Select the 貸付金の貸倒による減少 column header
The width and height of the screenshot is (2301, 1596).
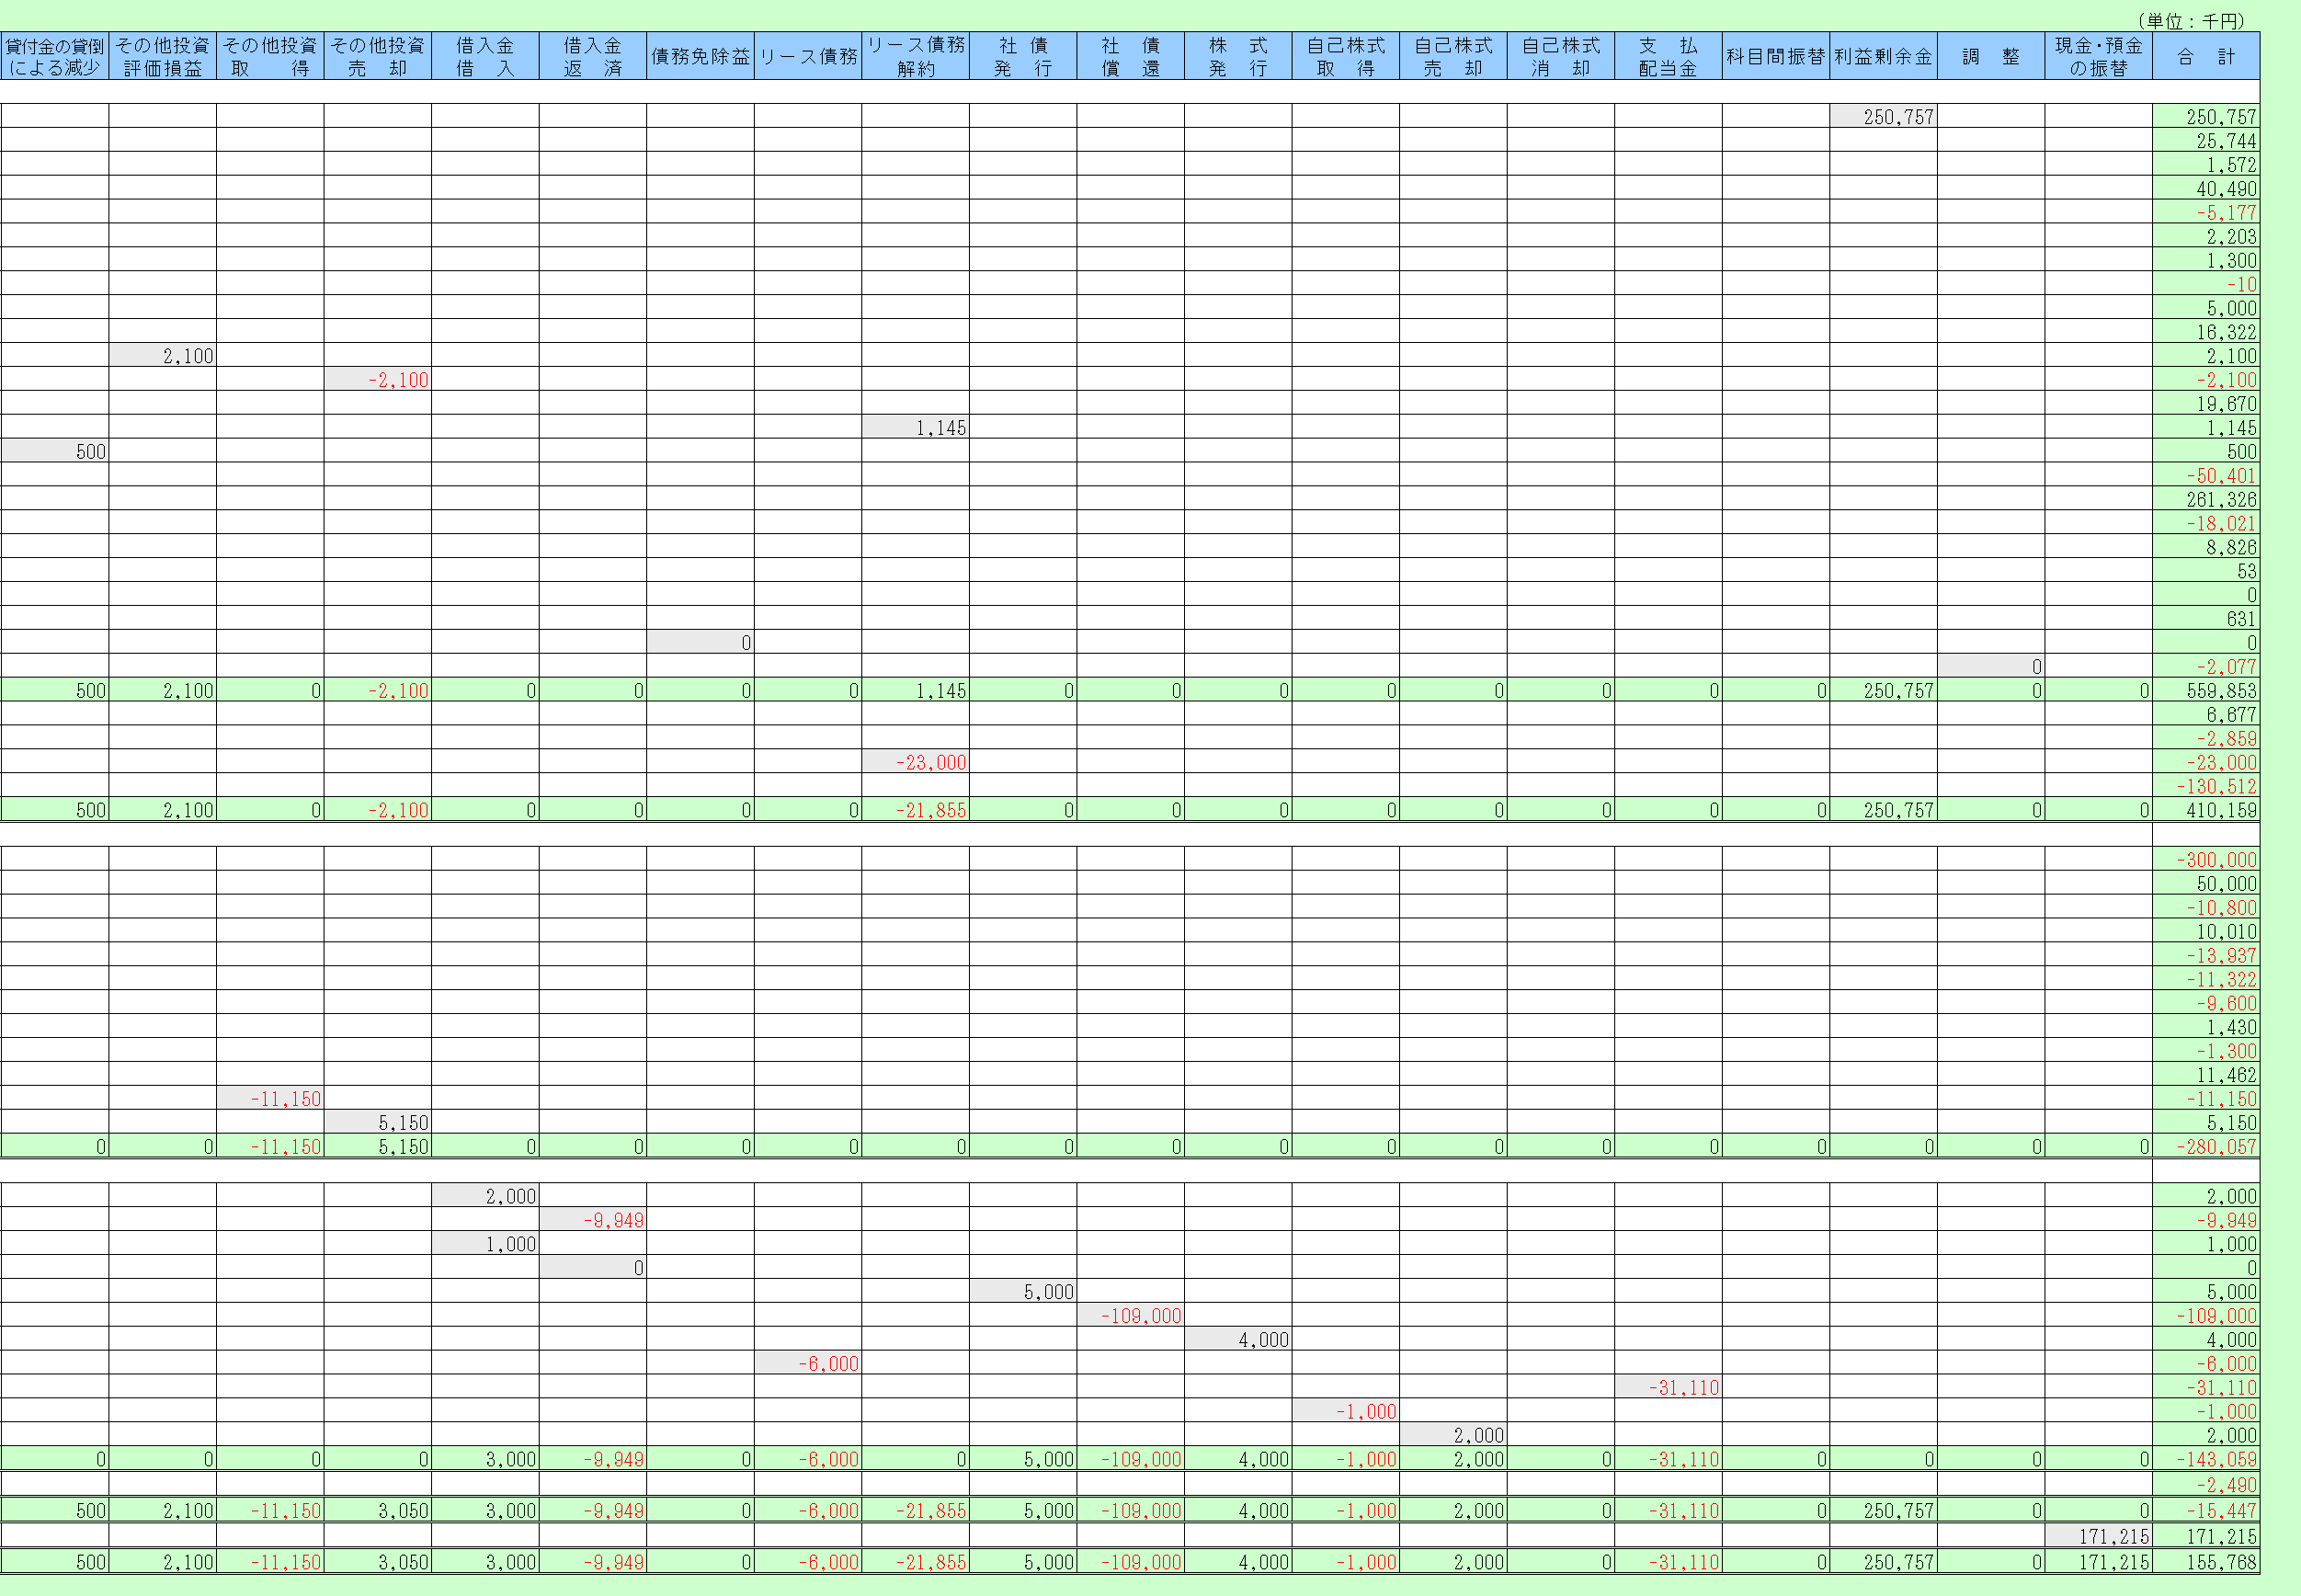[x=54, y=56]
